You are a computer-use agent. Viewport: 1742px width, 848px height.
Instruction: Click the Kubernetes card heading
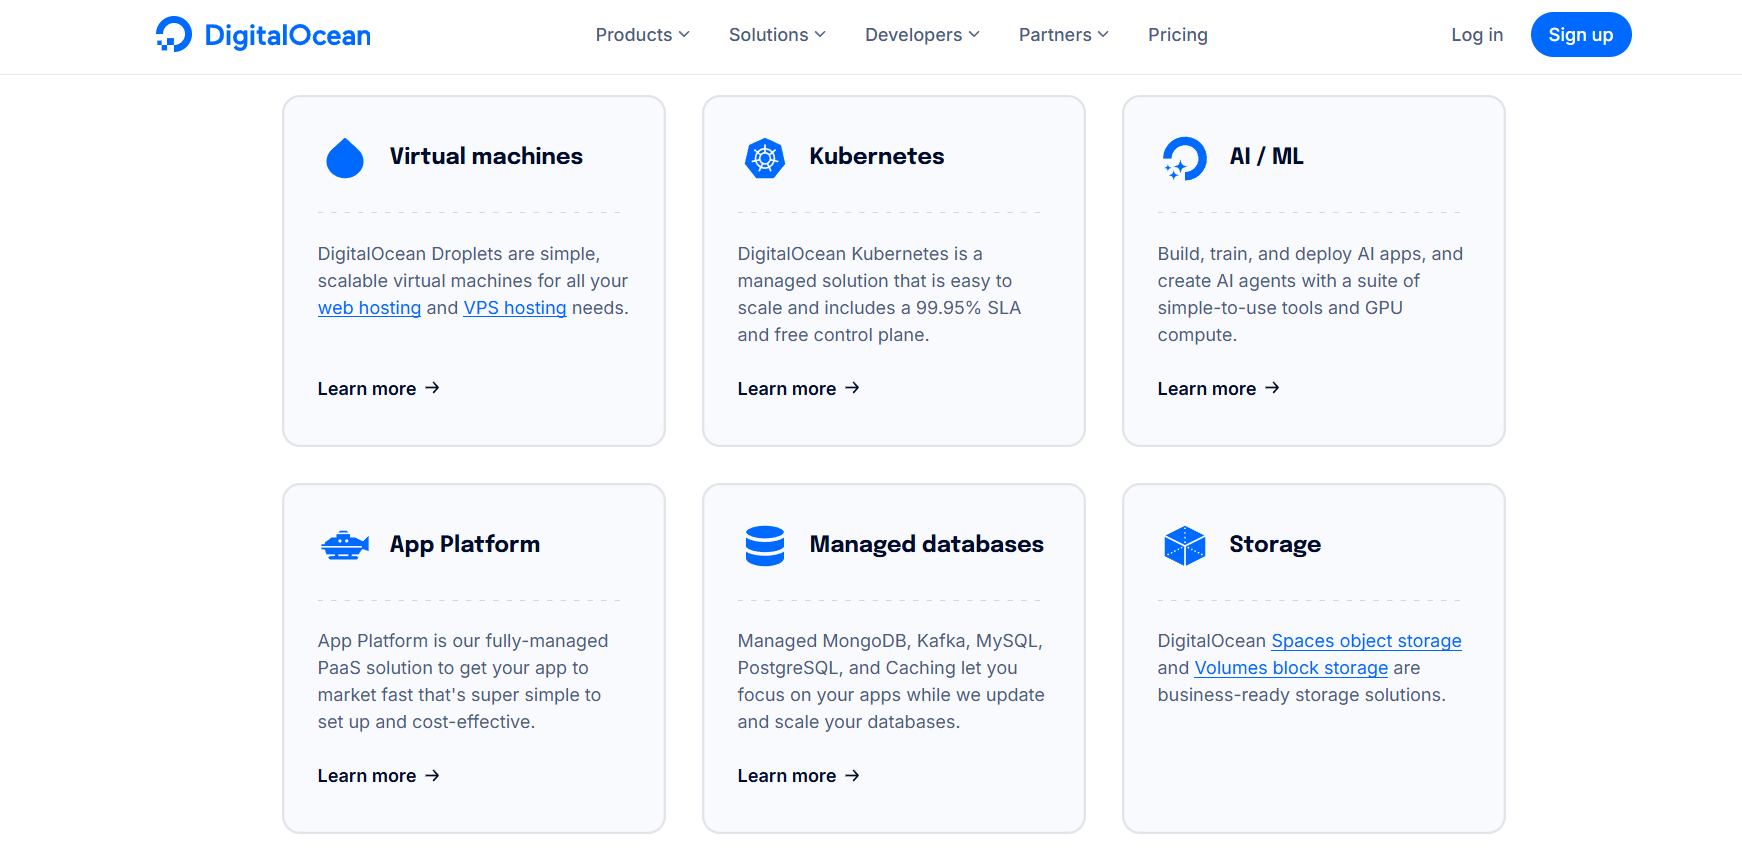click(877, 156)
